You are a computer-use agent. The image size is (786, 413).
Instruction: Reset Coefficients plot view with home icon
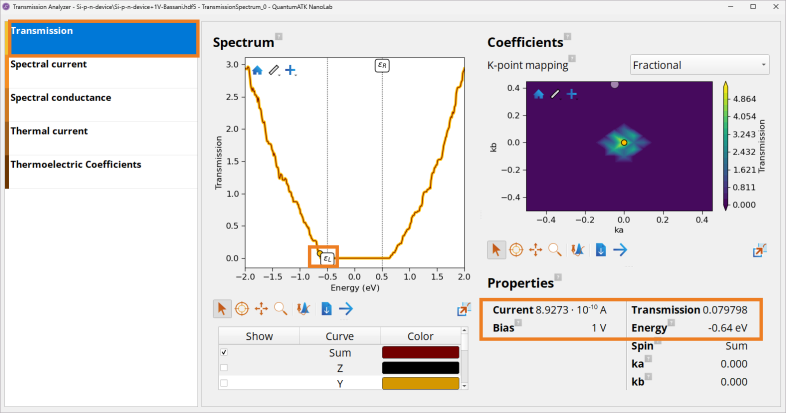click(x=538, y=94)
